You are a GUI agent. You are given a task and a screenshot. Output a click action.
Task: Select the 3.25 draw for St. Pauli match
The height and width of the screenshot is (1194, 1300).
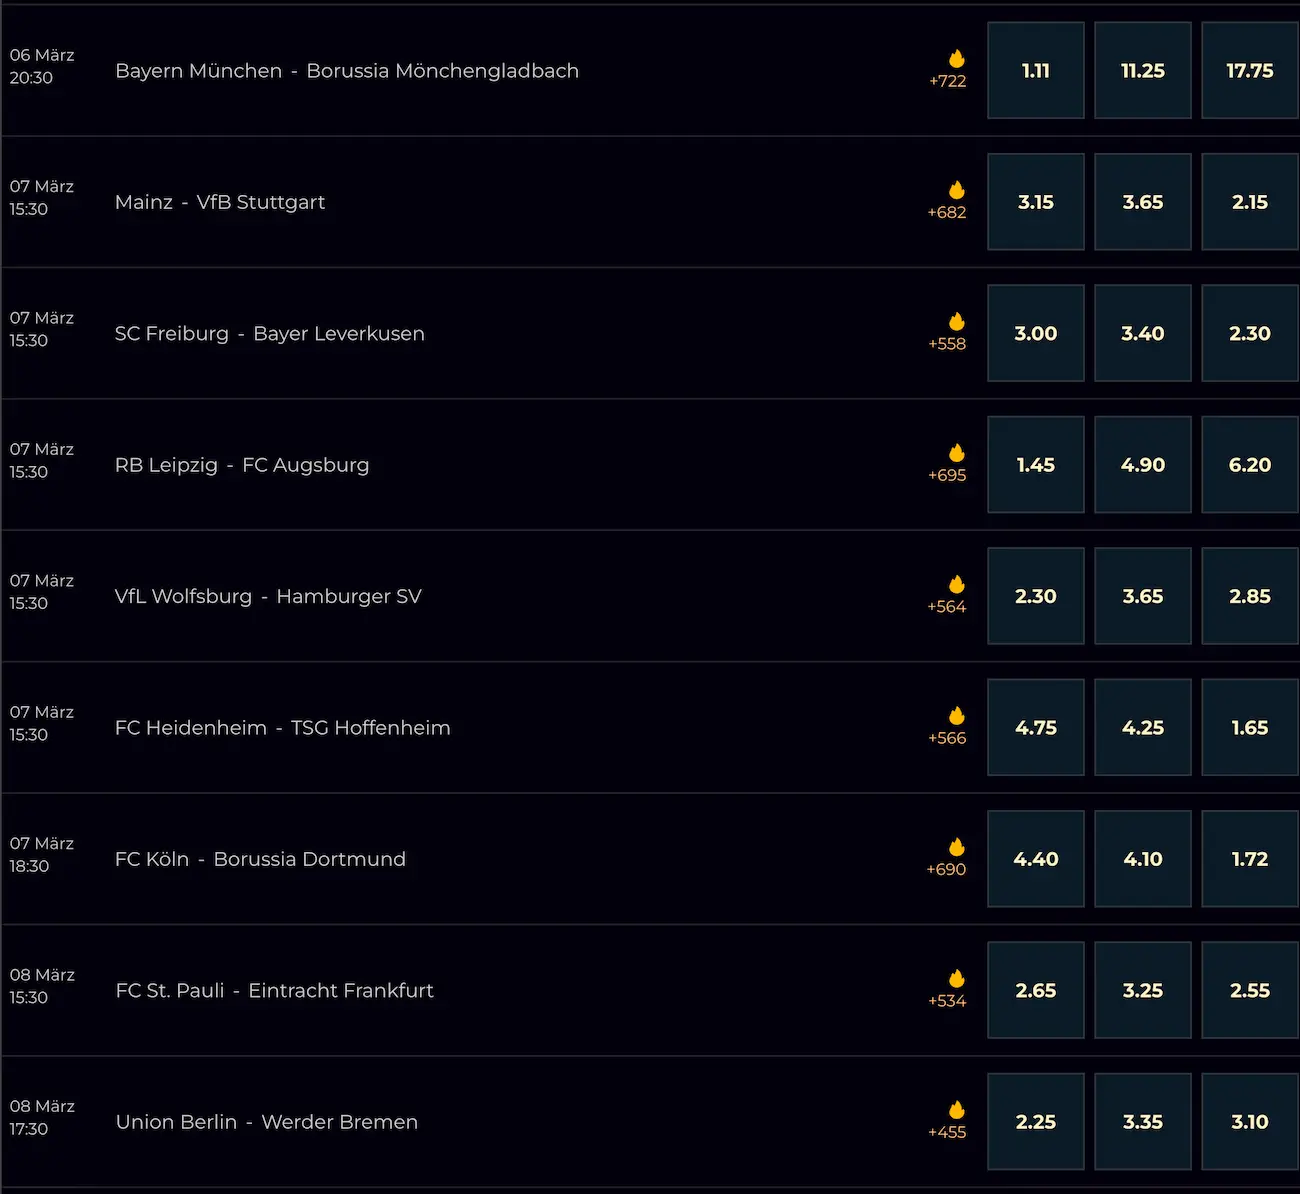pyautogui.click(x=1142, y=990)
